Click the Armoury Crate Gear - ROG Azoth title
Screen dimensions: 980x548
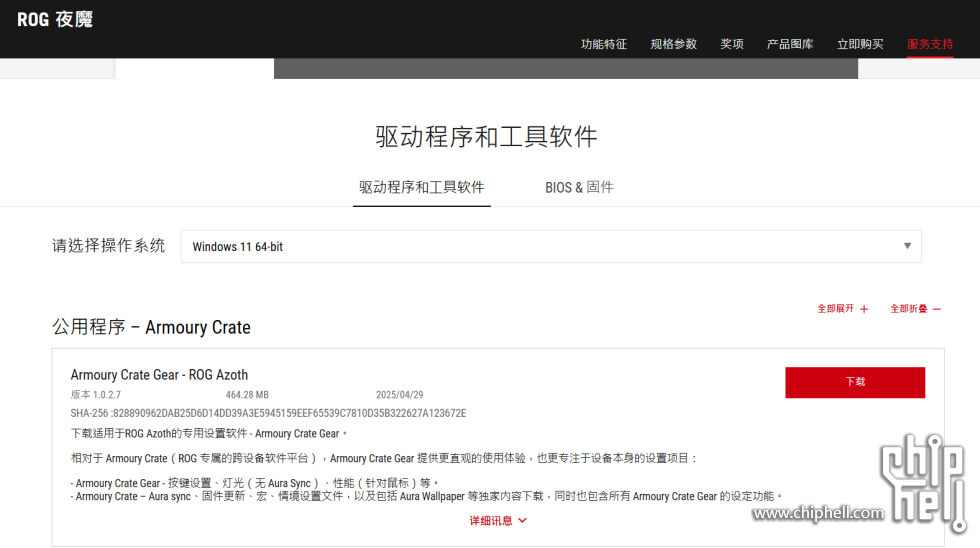[159, 375]
